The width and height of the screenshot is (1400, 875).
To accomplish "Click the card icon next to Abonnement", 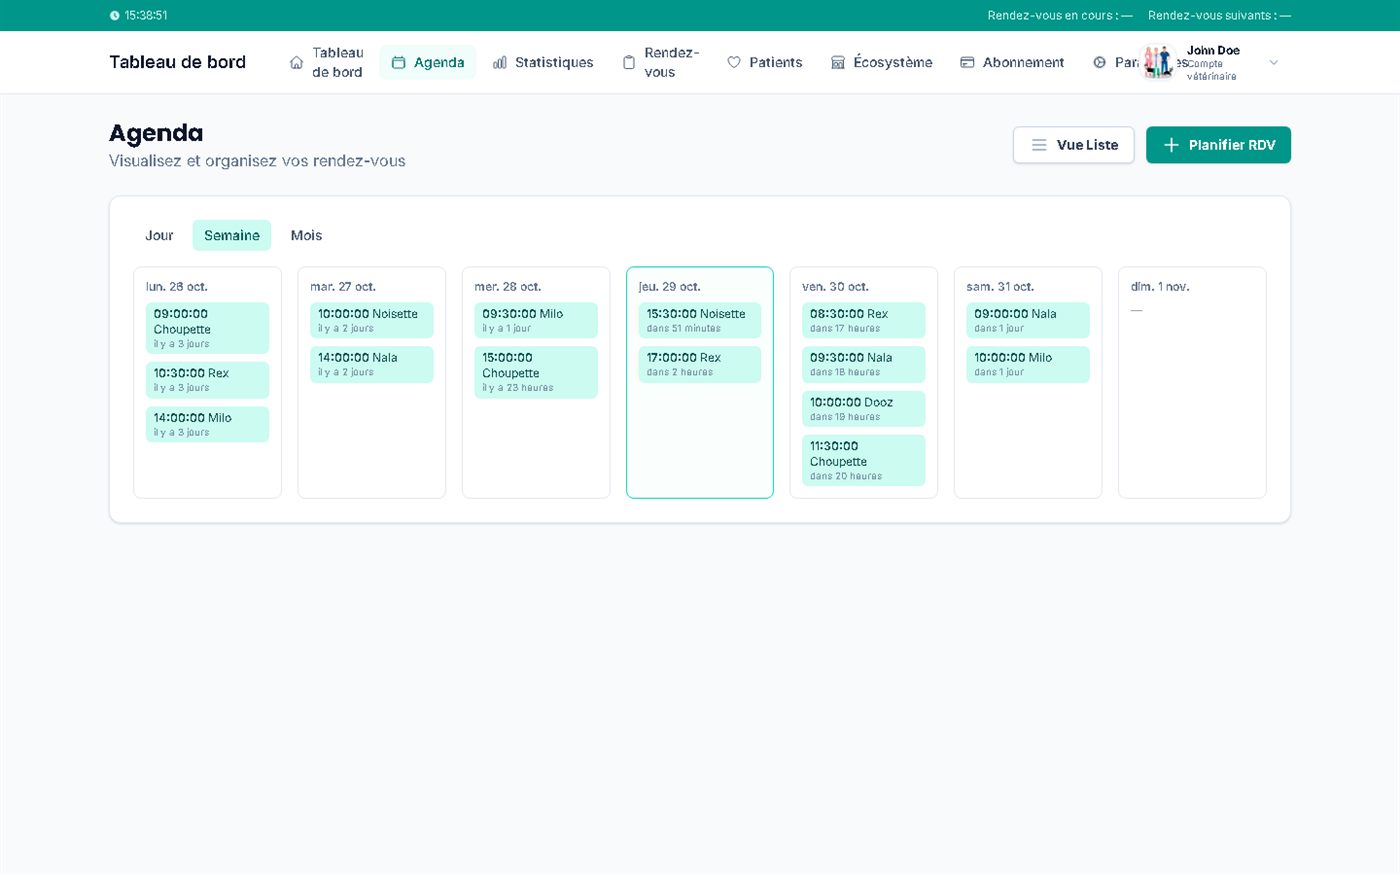I will click(x=967, y=62).
